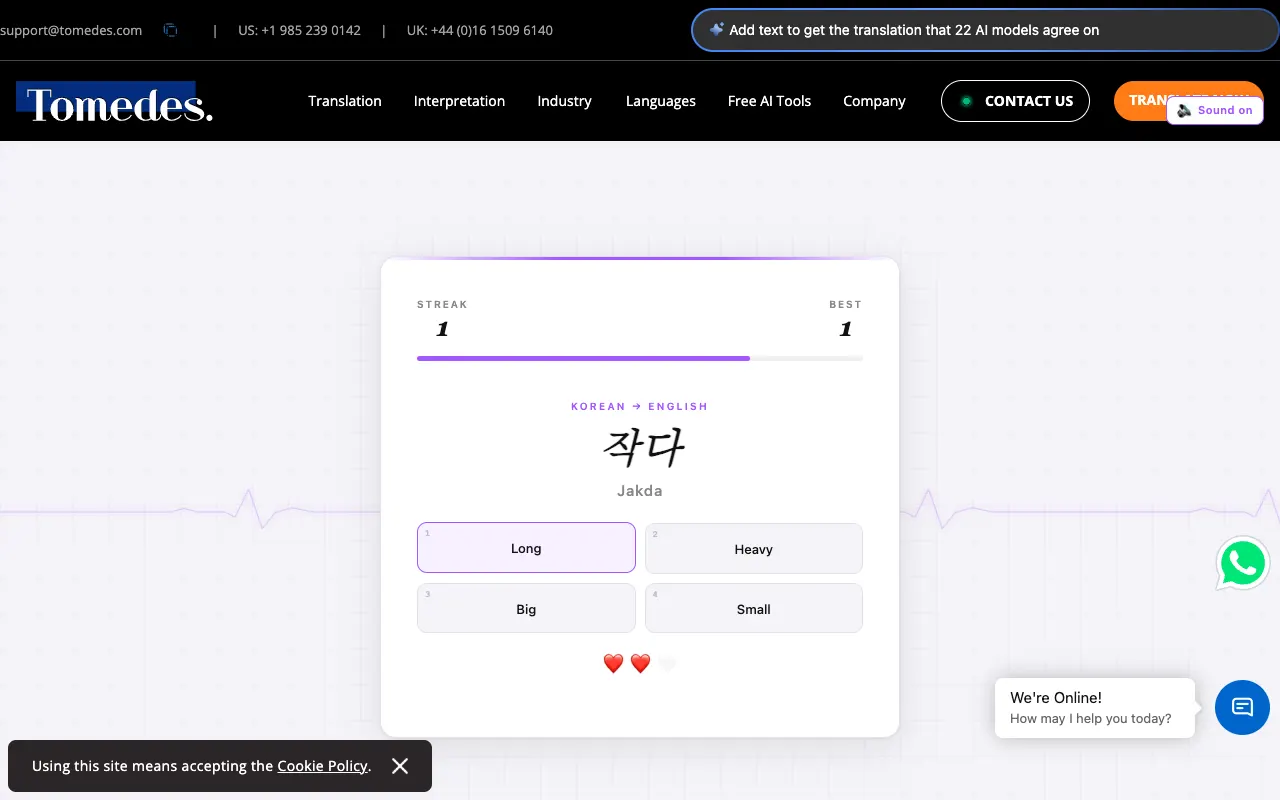1280x800 pixels.
Task: Toggle the Sound on button
Action: pyautogui.click(x=1215, y=110)
